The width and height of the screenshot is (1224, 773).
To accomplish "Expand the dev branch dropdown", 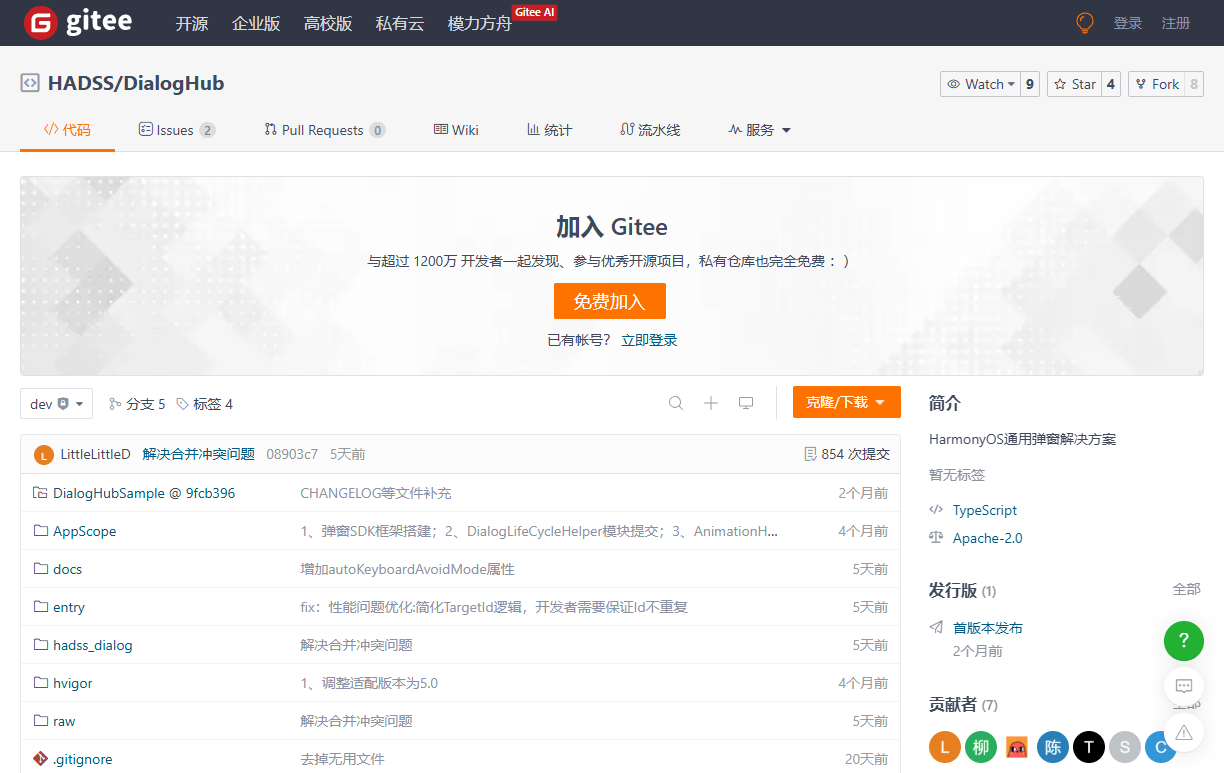I will click(x=56, y=404).
